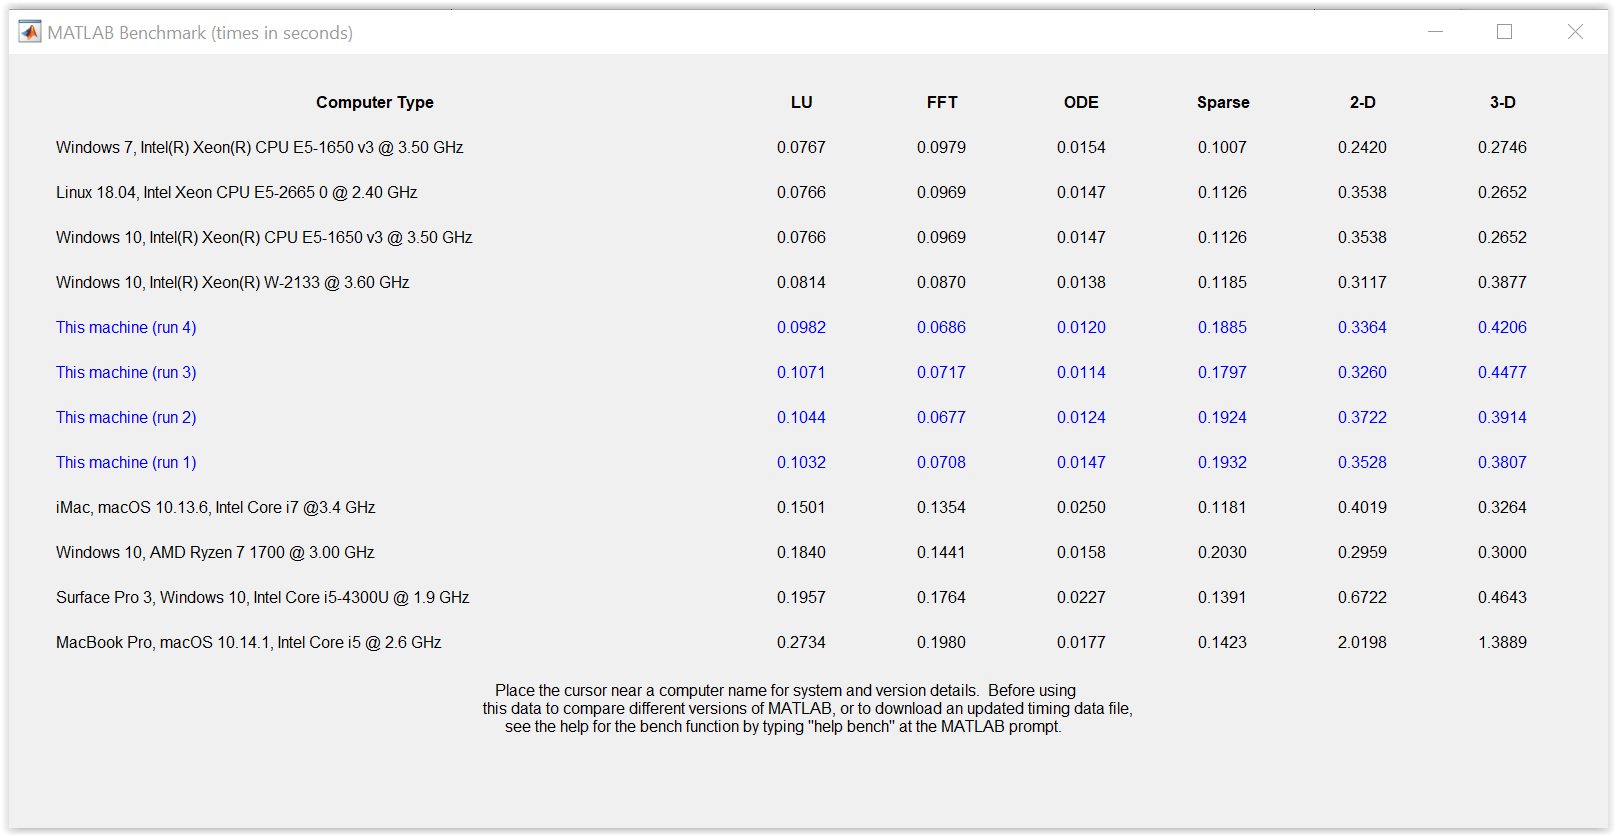Select 'Linux 18.04, Intel Xeon CPU E5-2665' row

[237, 192]
